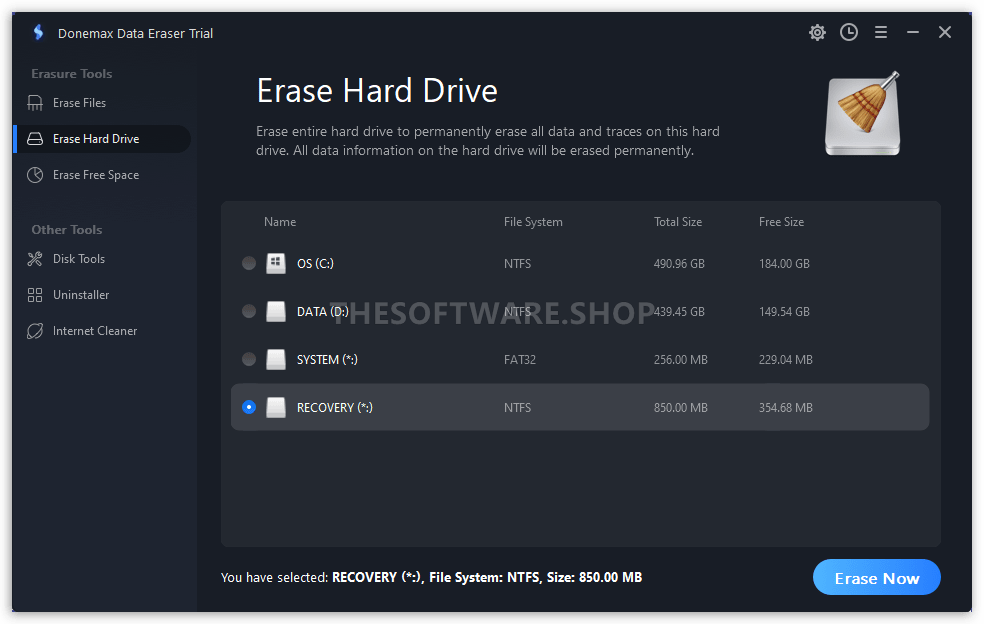Click the Erase Hard Drive disk icon
Screen dimensions: 984x624
pyautogui.click(x=35, y=139)
